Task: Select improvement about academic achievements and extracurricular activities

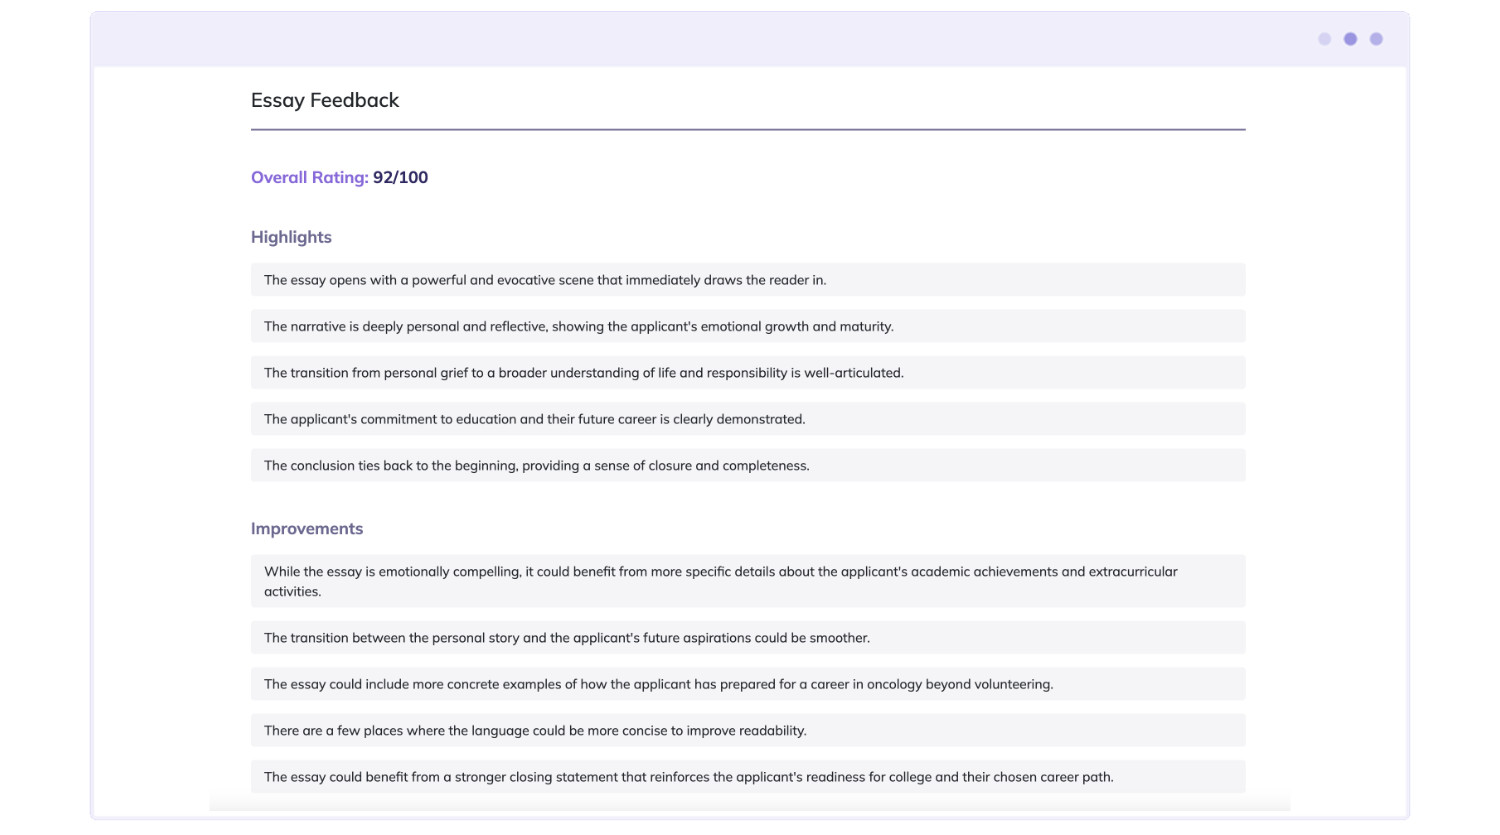Action: (x=720, y=581)
